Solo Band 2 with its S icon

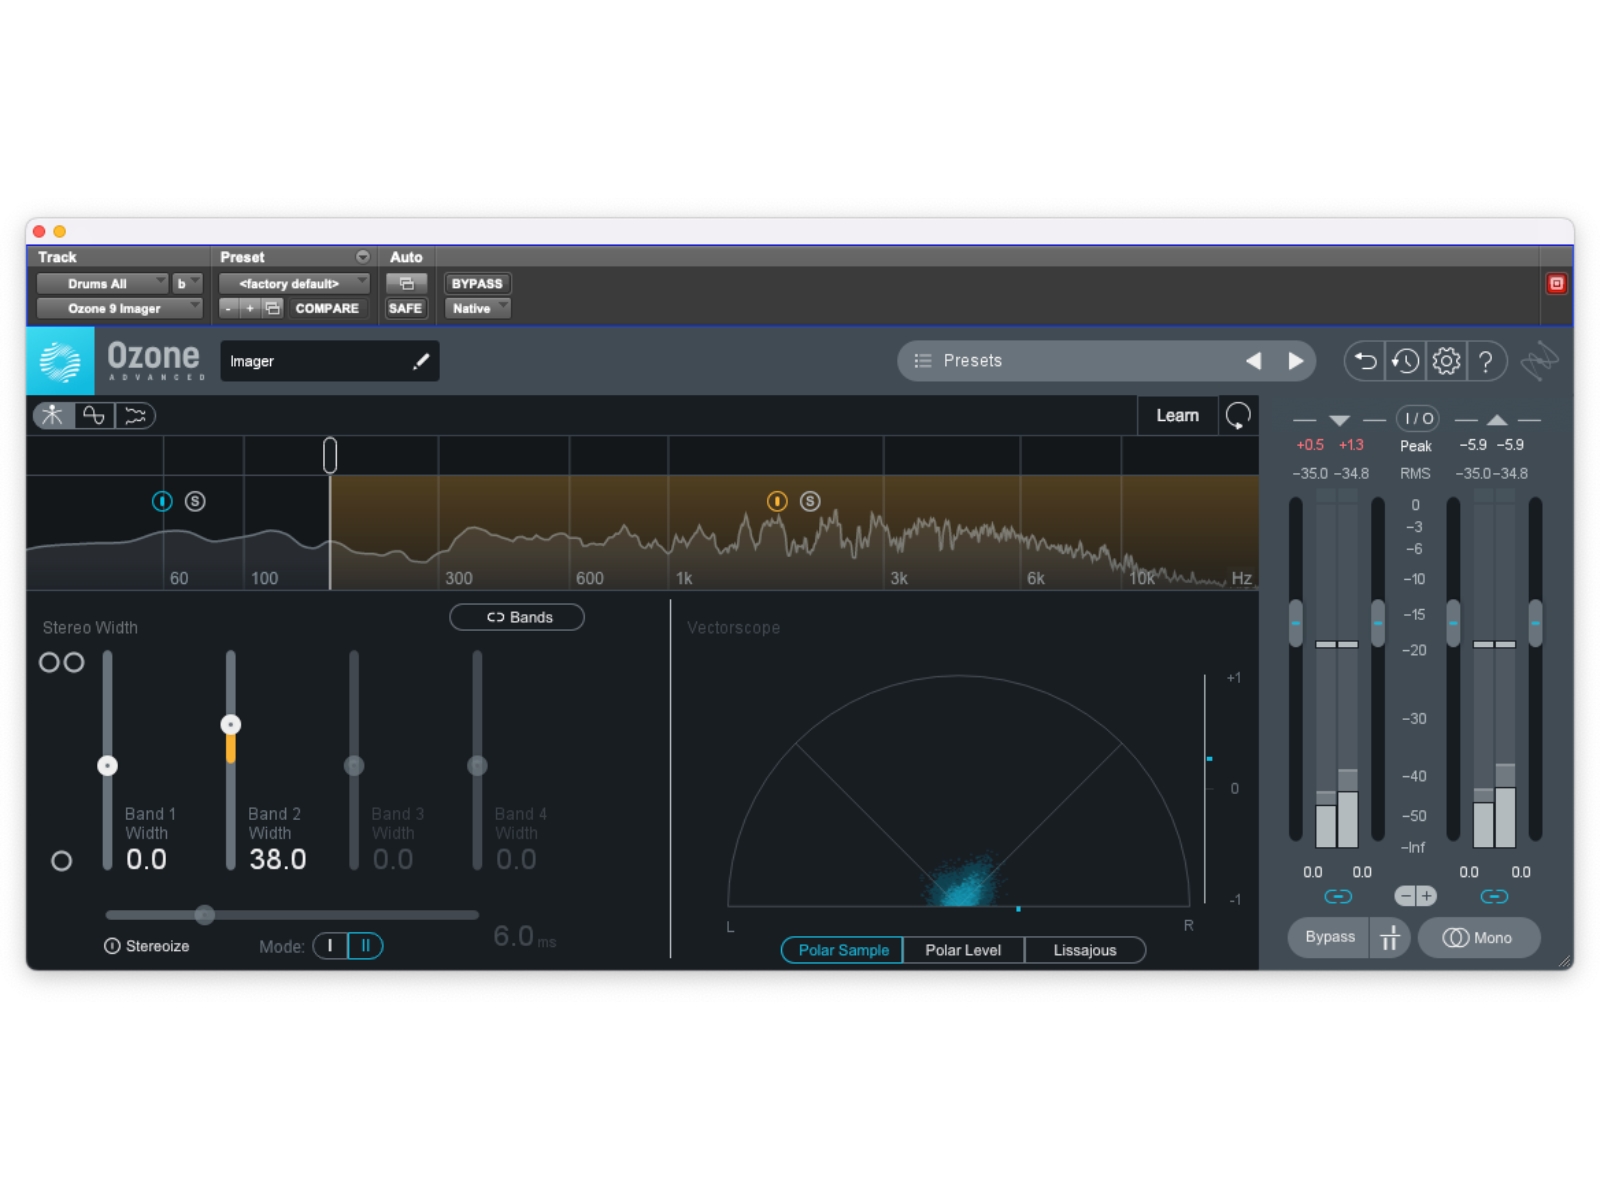click(x=810, y=501)
